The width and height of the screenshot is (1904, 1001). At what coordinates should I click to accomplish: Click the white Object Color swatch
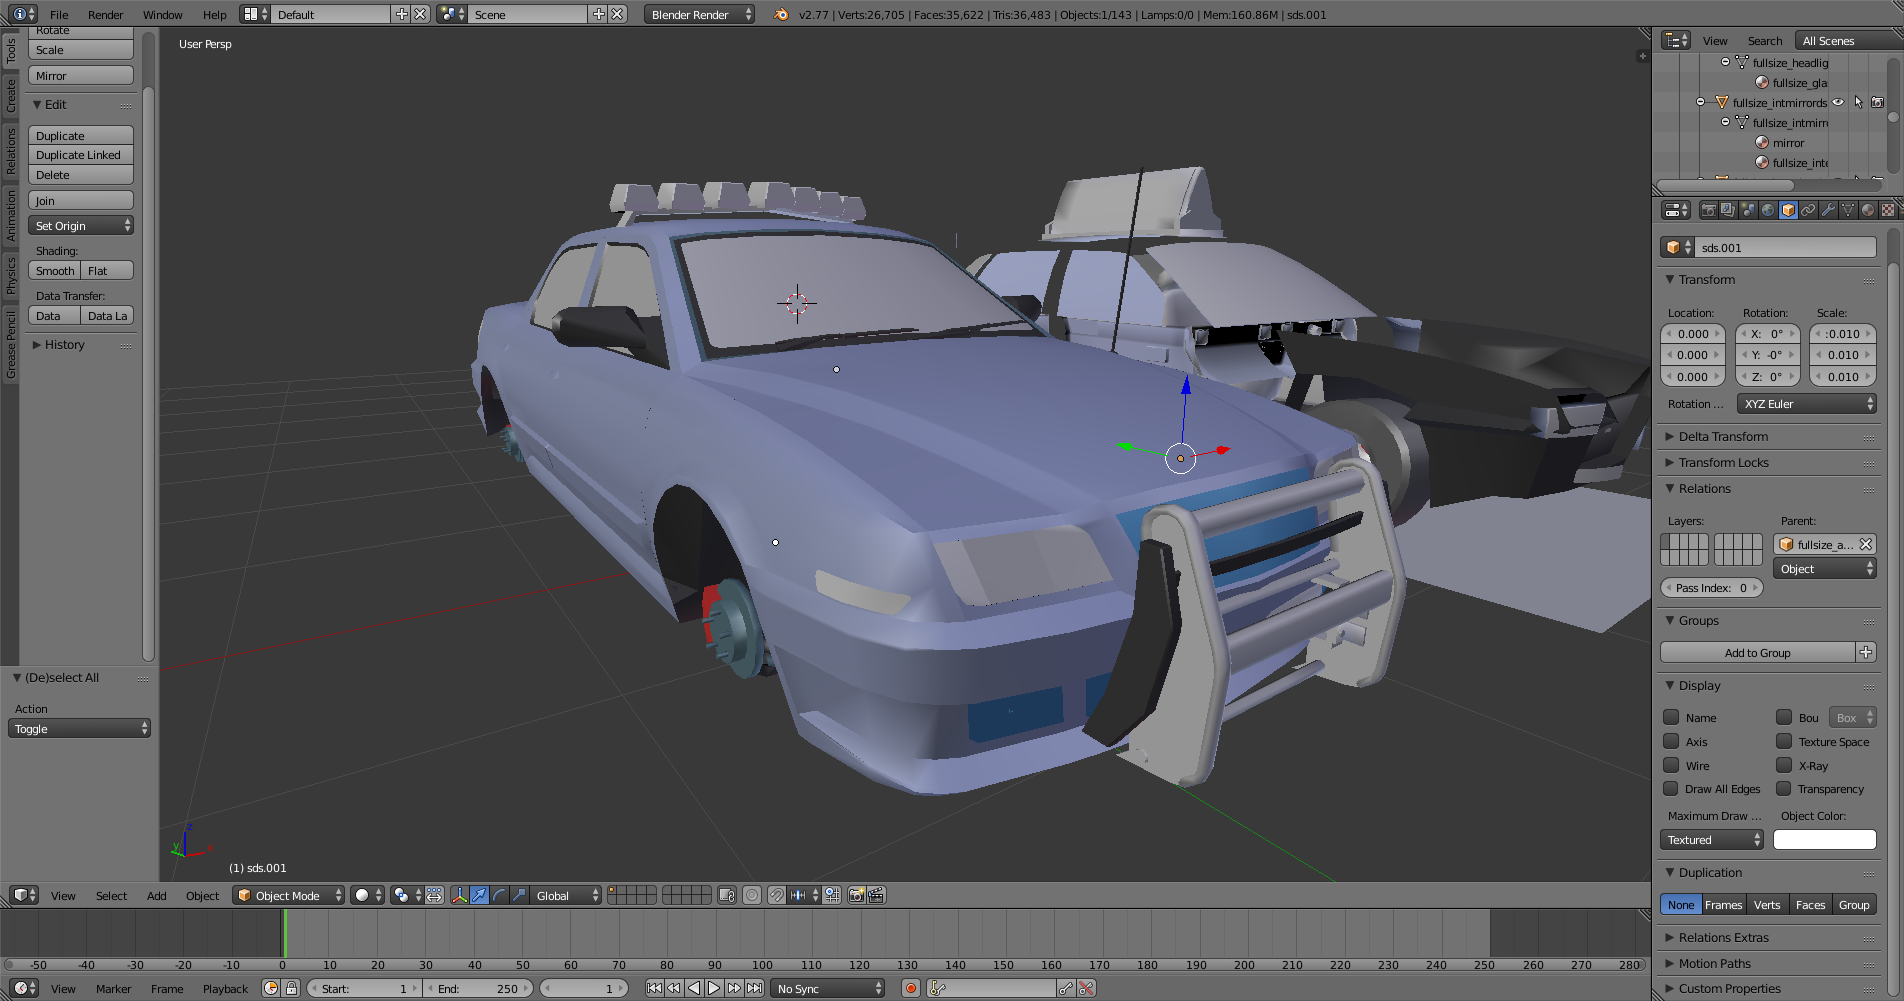[x=1824, y=840]
